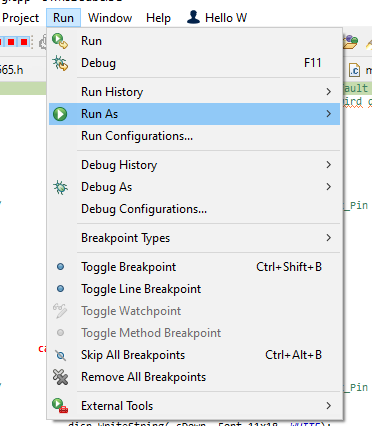Click the user profile icon before Hello W

click(193, 17)
